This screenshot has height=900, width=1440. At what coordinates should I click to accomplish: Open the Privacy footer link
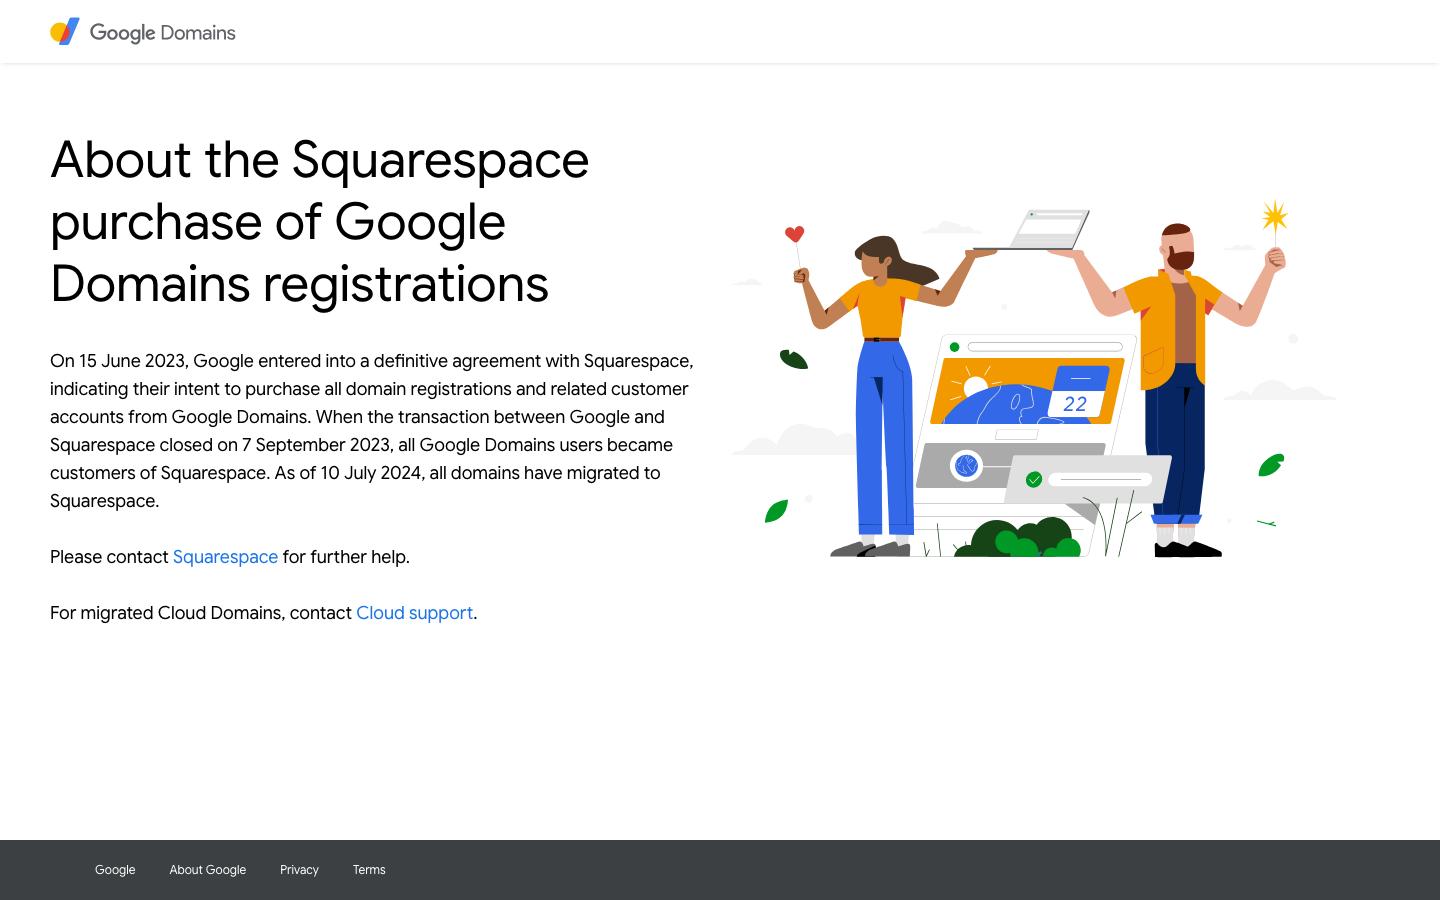[x=299, y=870]
